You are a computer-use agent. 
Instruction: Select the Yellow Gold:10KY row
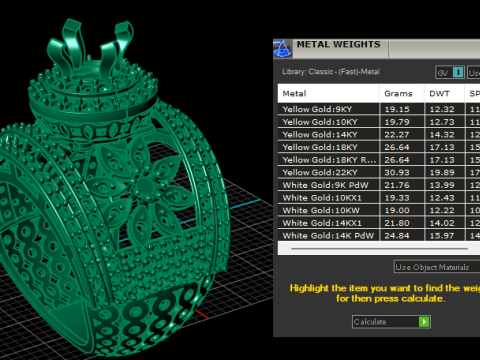tap(379, 122)
